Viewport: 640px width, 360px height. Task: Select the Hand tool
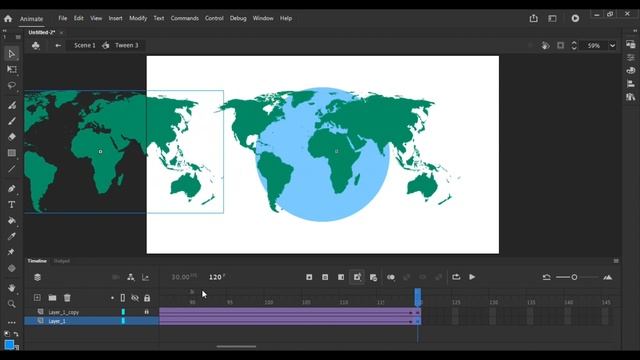(x=11, y=288)
